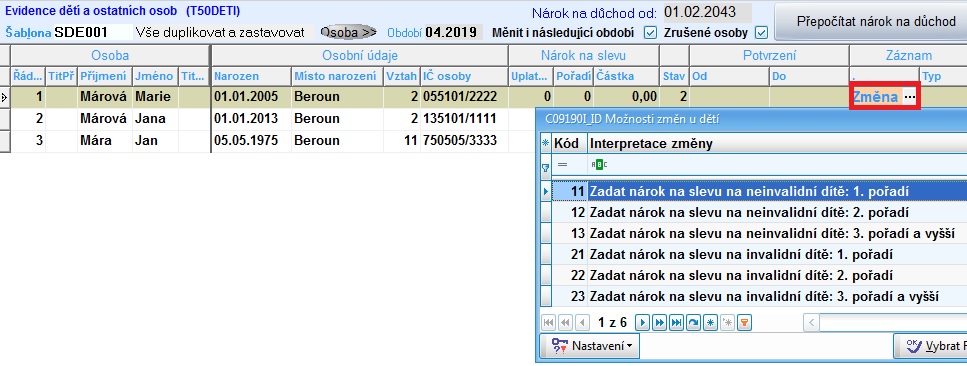The height and width of the screenshot is (366, 967).
Task: Go to the last record in the navigator
Action: (x=676, y=322)
